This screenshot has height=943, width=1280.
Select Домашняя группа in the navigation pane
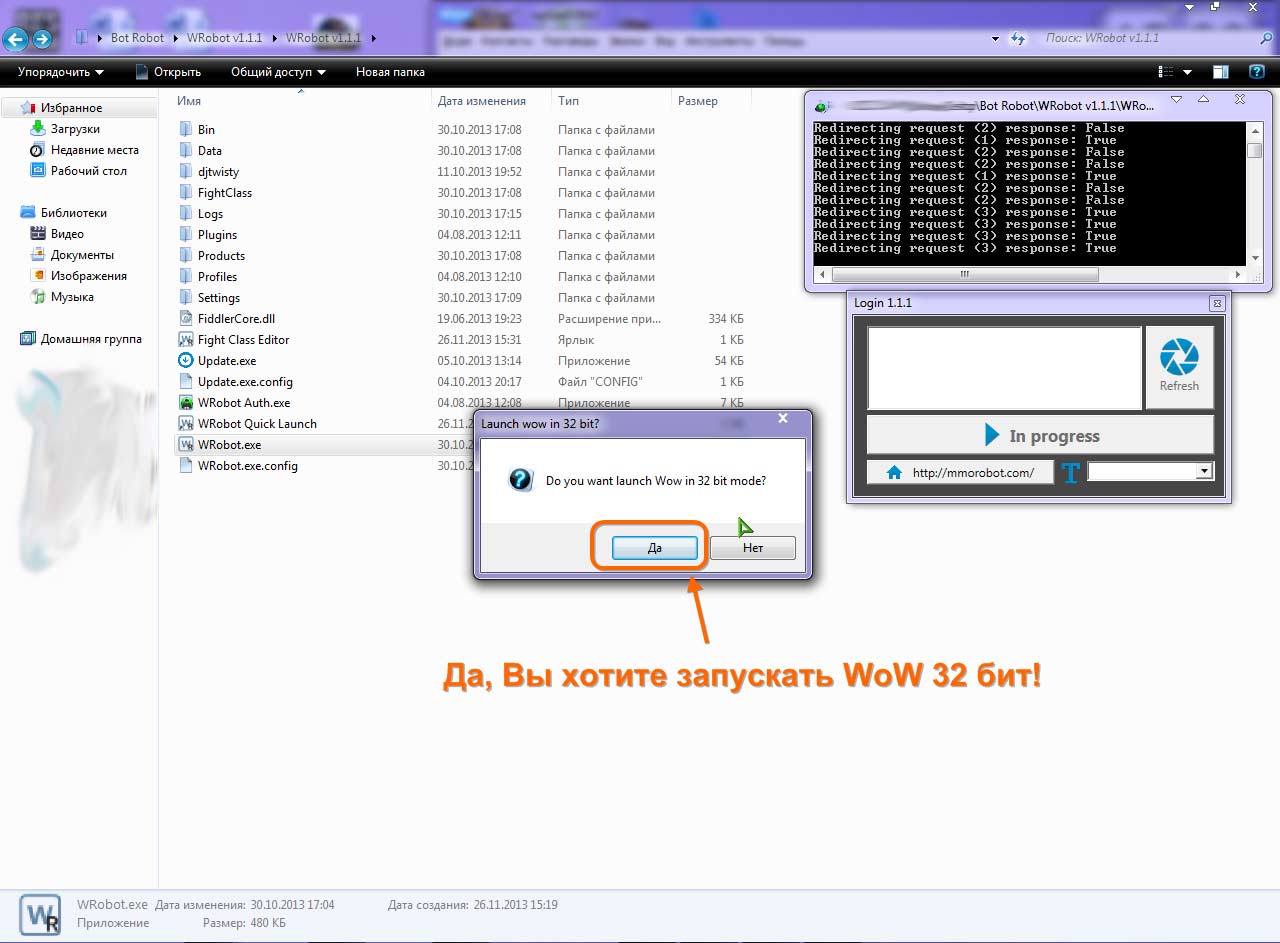tap(90, 339)
